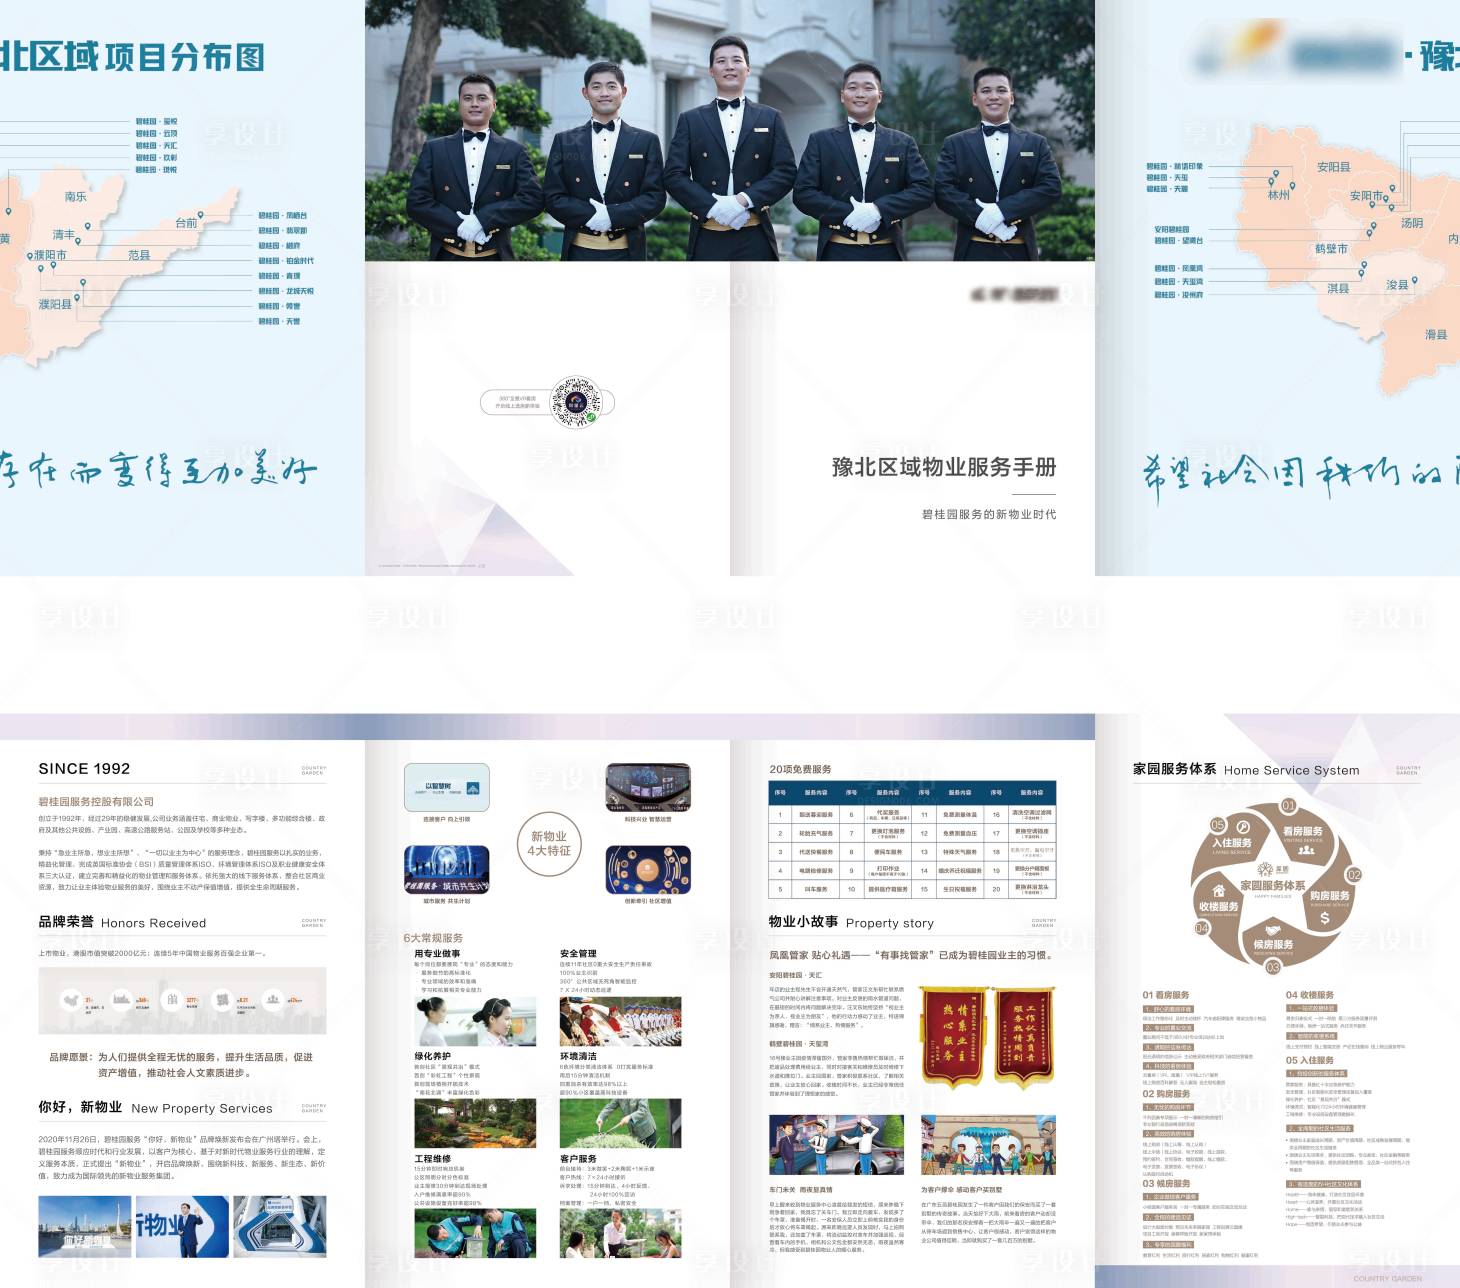The height and width of the screenshot is (1288, 1460).
Task: Click the house icon in 收楼服务 segment
Action: (1218, 890)
